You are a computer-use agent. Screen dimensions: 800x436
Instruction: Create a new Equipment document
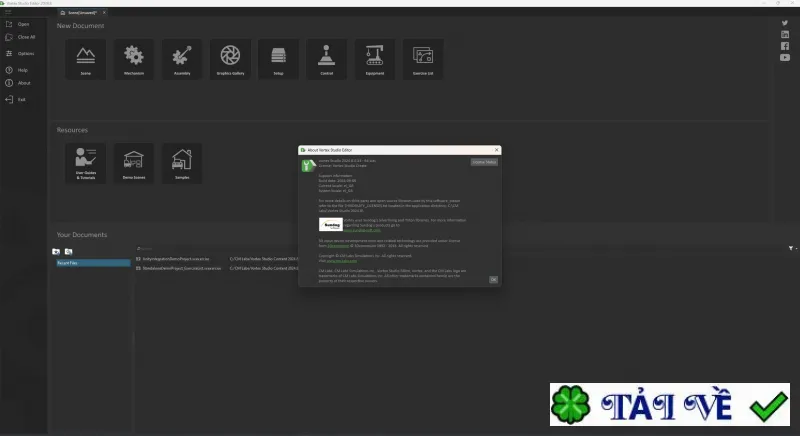point(374,59)
